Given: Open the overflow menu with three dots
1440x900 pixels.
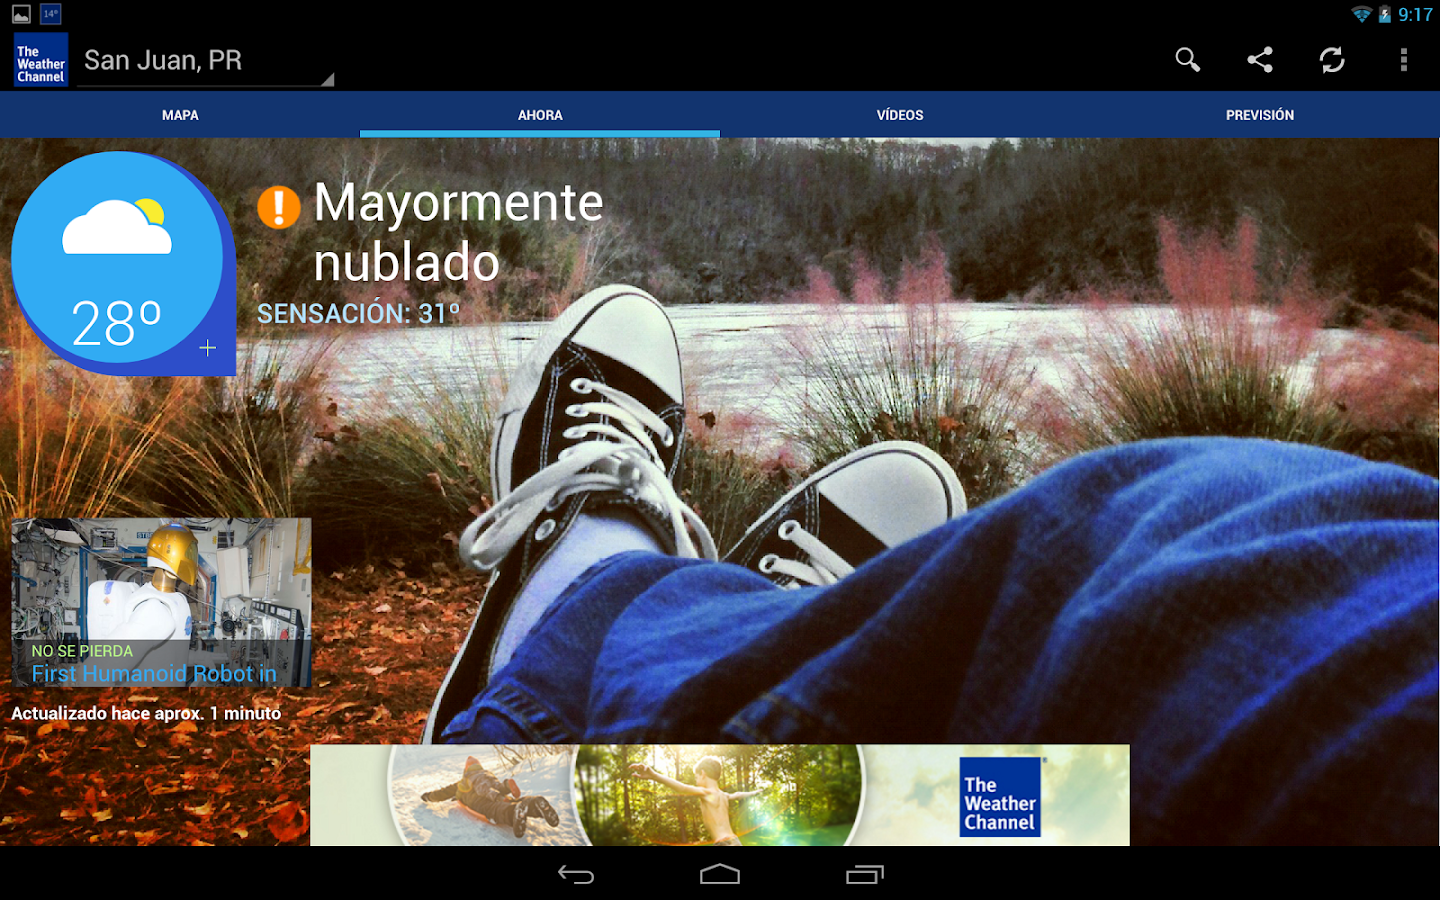Looking at the screenshot, I should (1404, 60).
